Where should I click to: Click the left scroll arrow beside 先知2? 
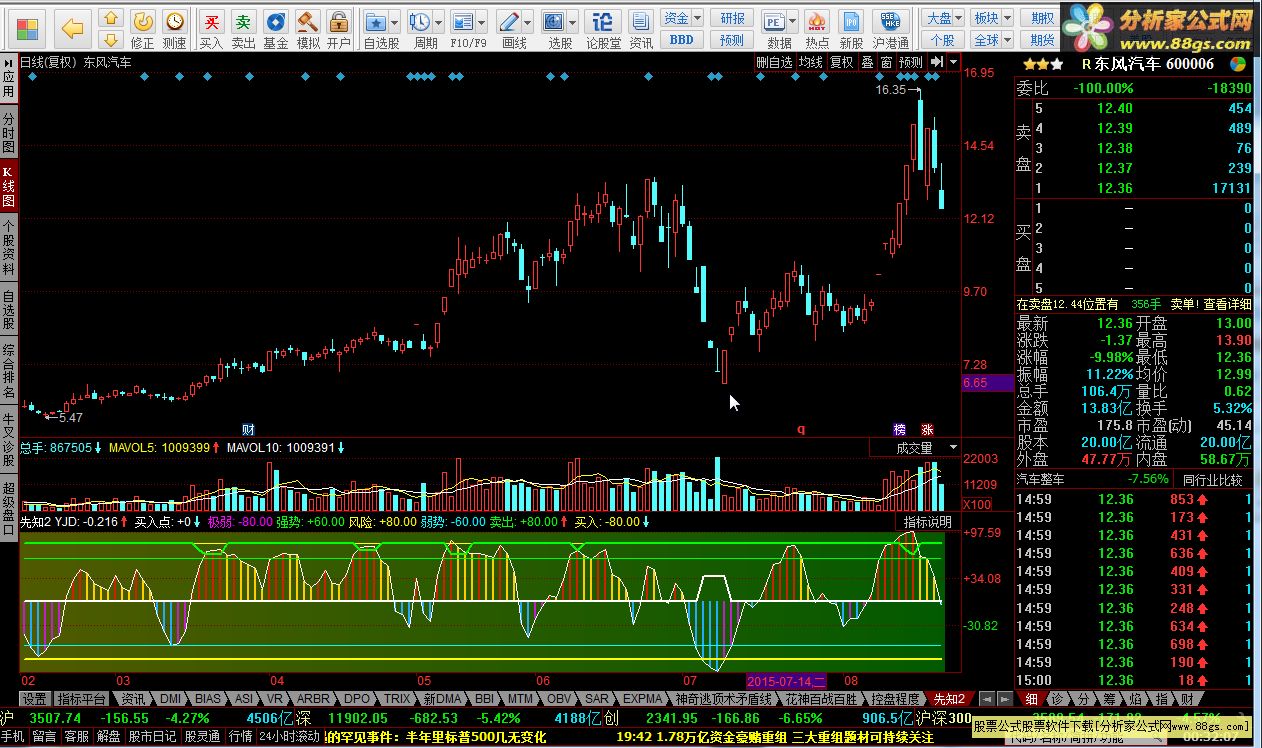986,698
